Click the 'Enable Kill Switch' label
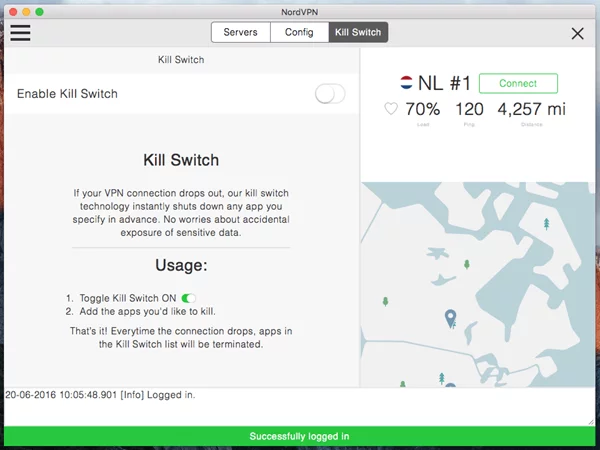Image resolution: width=600 pixels, height=450 pixels. pyautogui.click(x=67, y=94)
